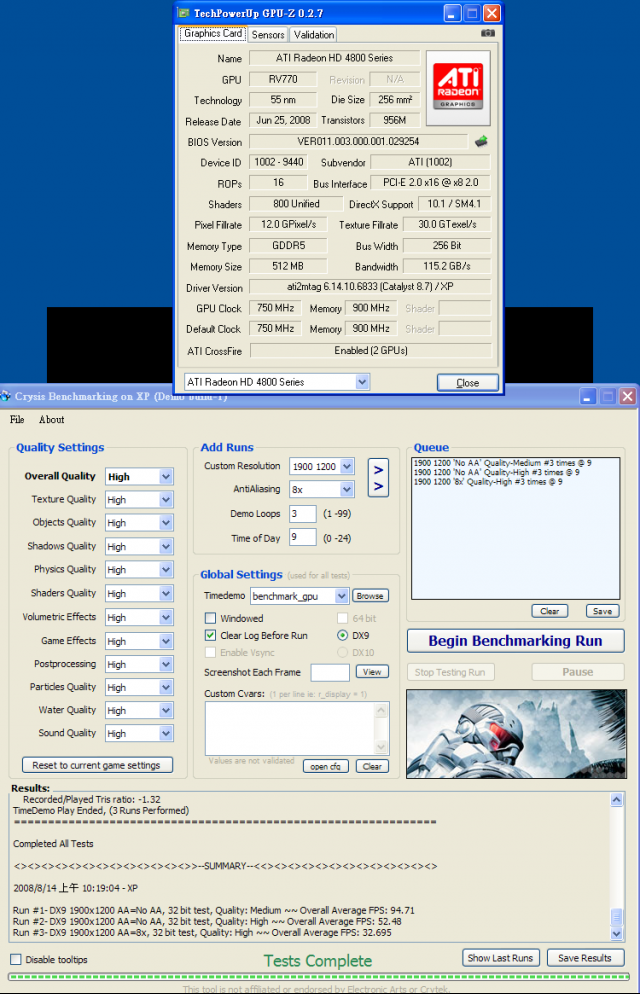This screenshot has width=640, height=994.
Task: Open the Overall Quality dropdown
Action: point(166,477)
